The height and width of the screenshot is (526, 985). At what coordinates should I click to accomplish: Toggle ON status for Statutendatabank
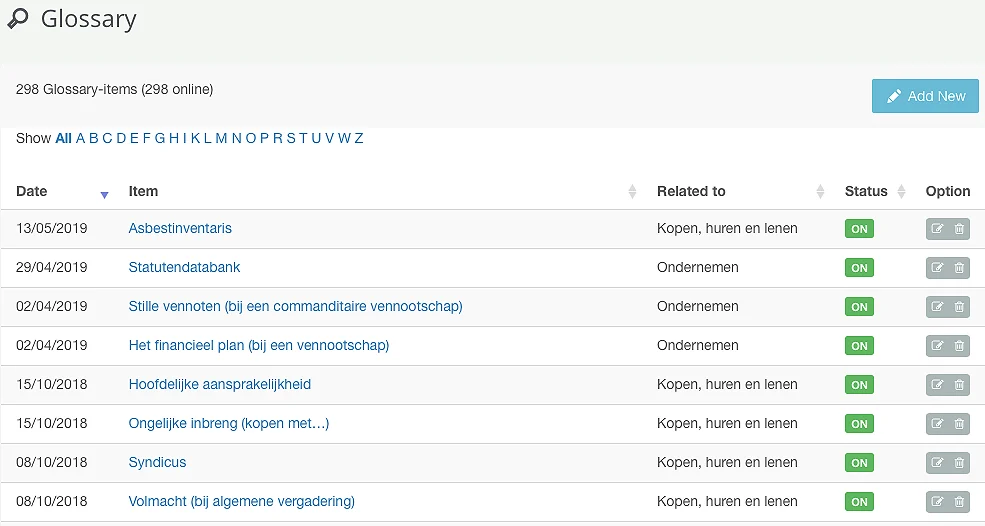(859, 268)
